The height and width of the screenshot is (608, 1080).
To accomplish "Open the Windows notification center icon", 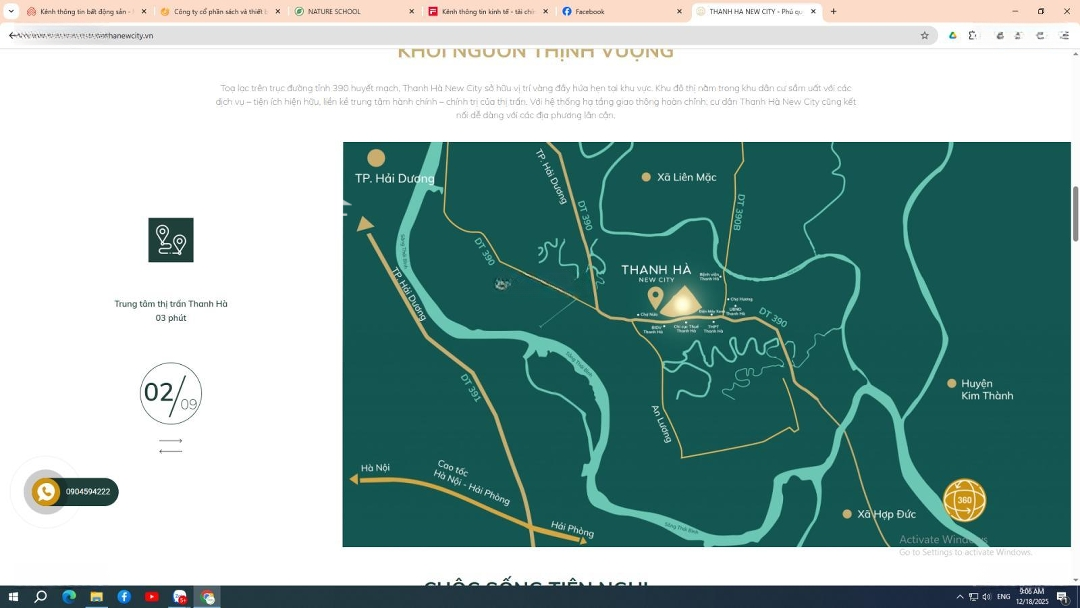I will point(1062,597).
